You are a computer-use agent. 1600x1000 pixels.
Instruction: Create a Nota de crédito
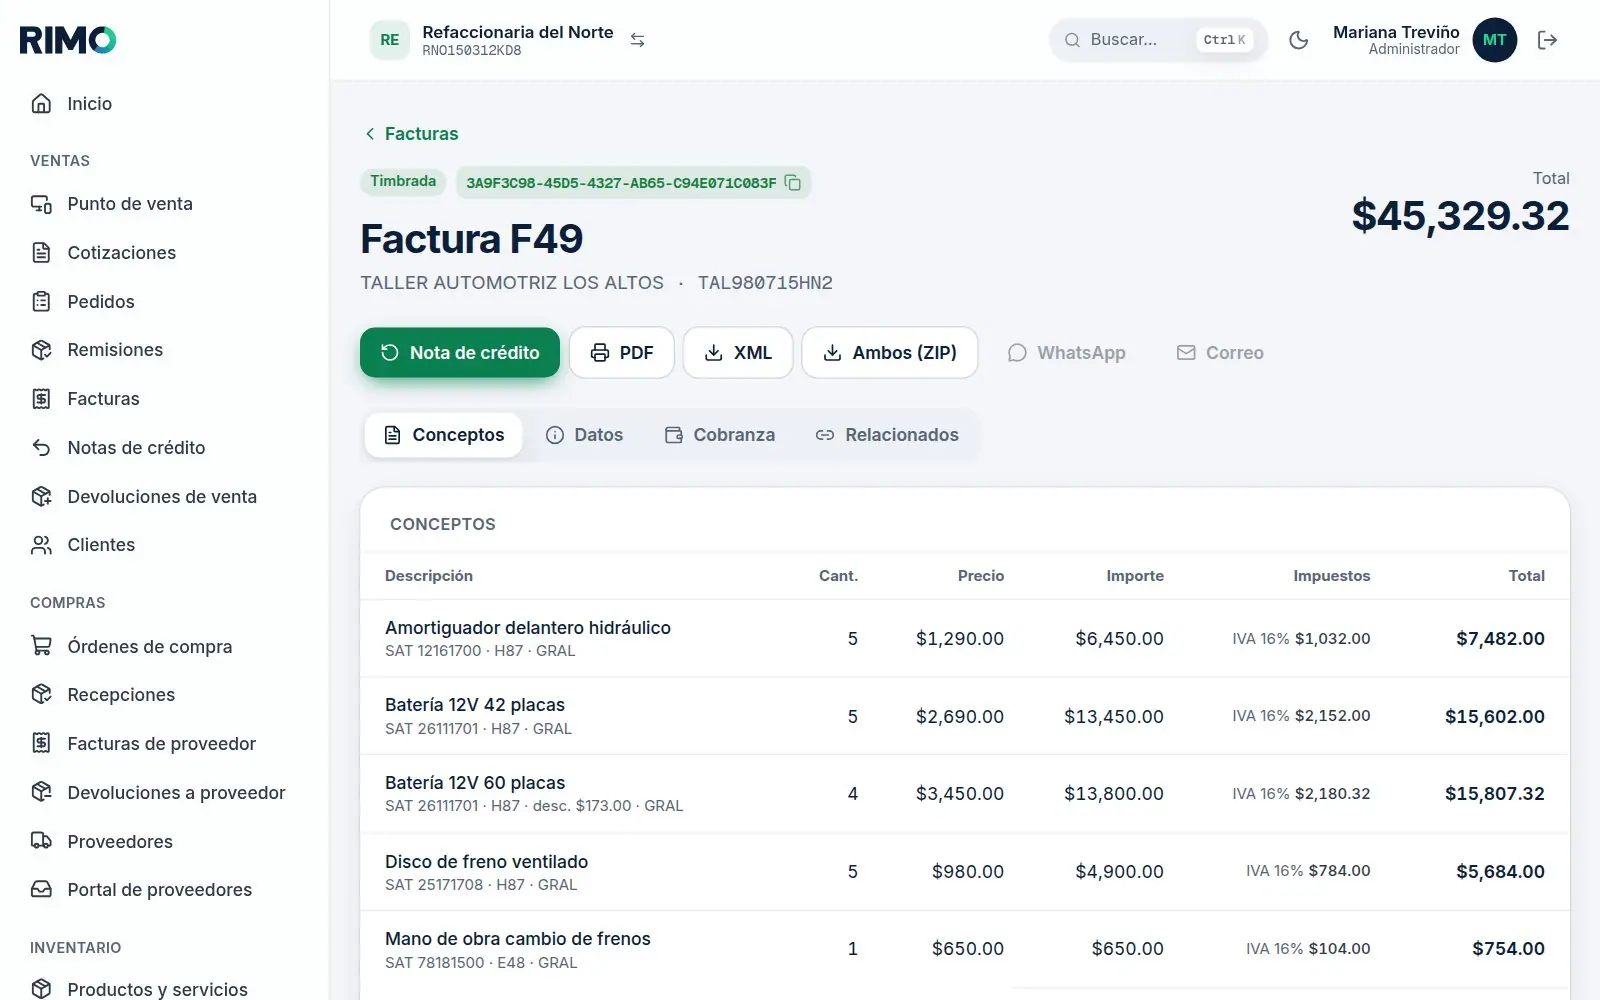click(460, 353)
